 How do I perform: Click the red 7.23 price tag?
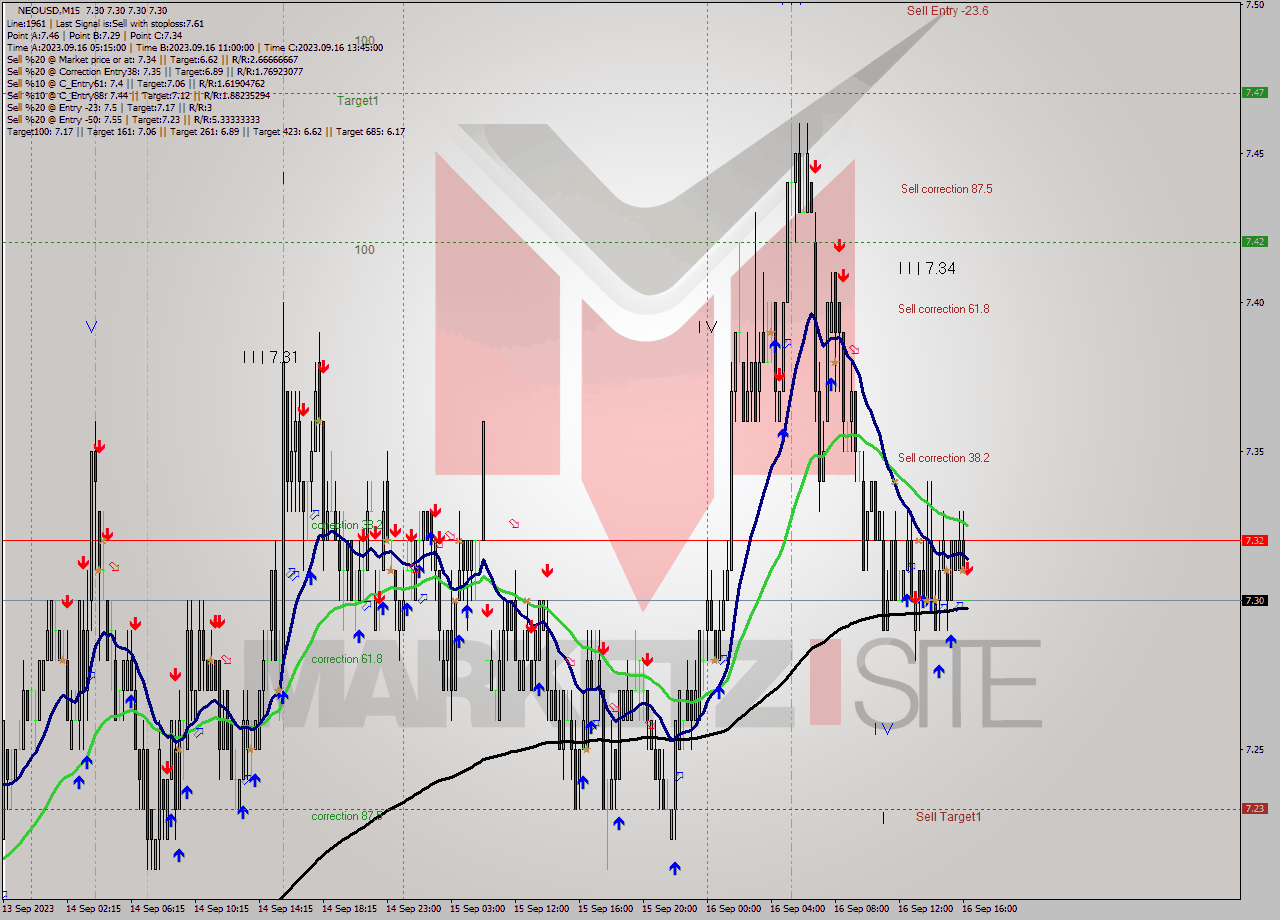pos(1255,809)
